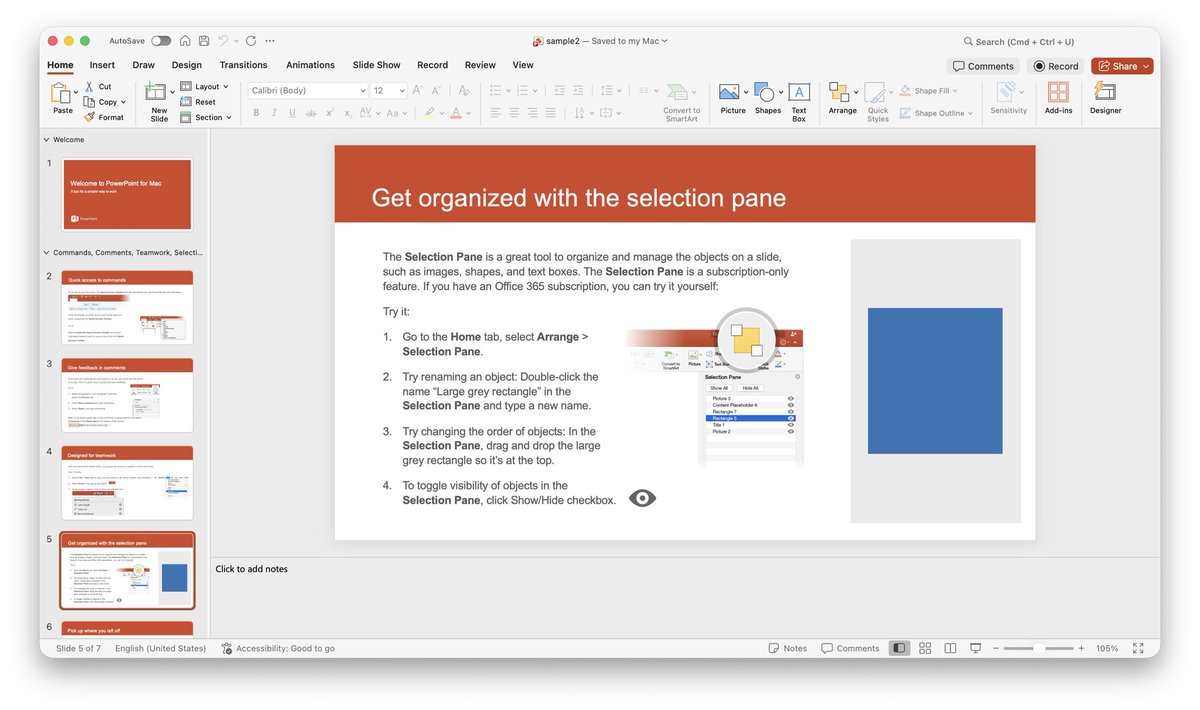Open the Insert tab
Image resolution: width=1200 pixels, height=710 pixels.
(x=102, y=65)
